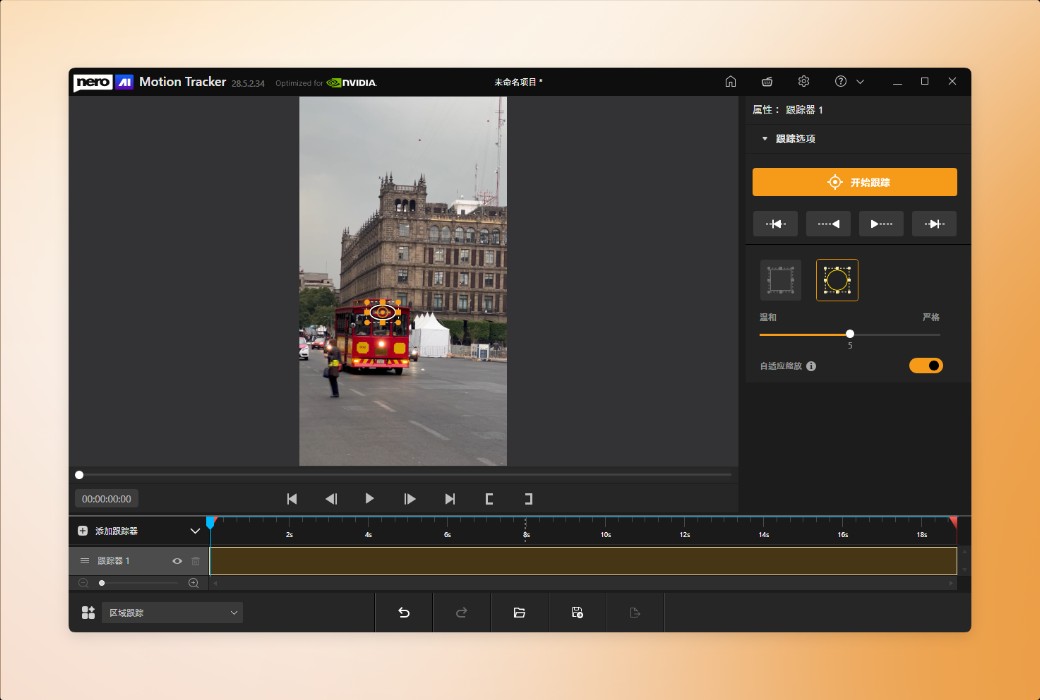Click the undo arrow icon
Screen dimensions: 1040x700
tap(404, 612)
